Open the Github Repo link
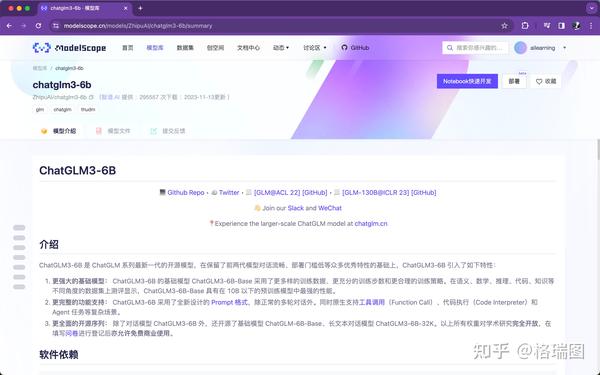This screenshot has height=375, width=600. coord(186,192)
